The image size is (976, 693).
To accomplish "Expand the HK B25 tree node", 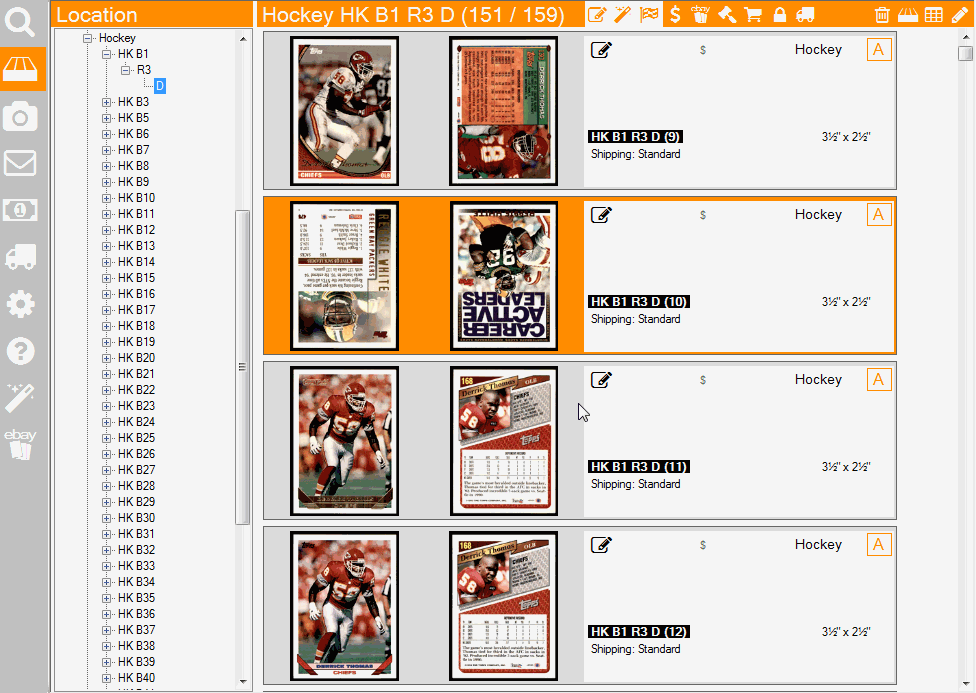I will (106, 438).
